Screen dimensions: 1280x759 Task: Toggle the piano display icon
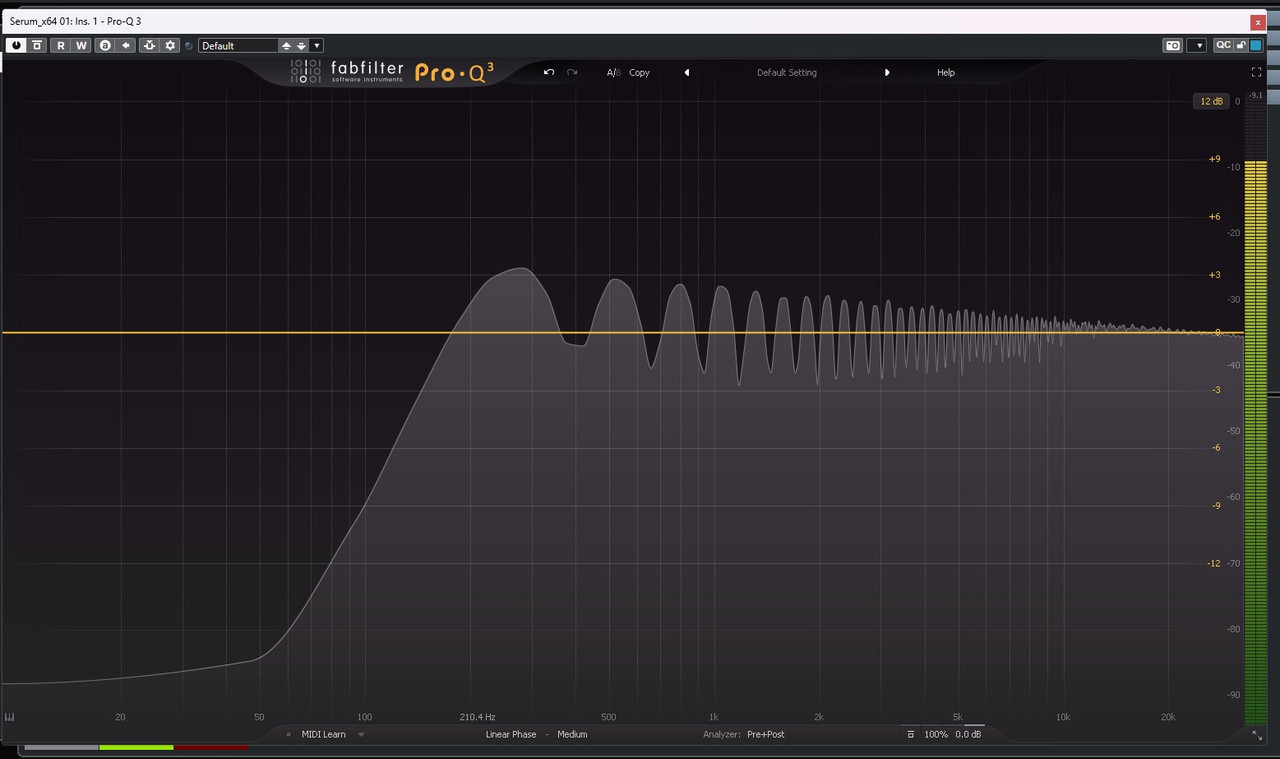tap(10, 716)
